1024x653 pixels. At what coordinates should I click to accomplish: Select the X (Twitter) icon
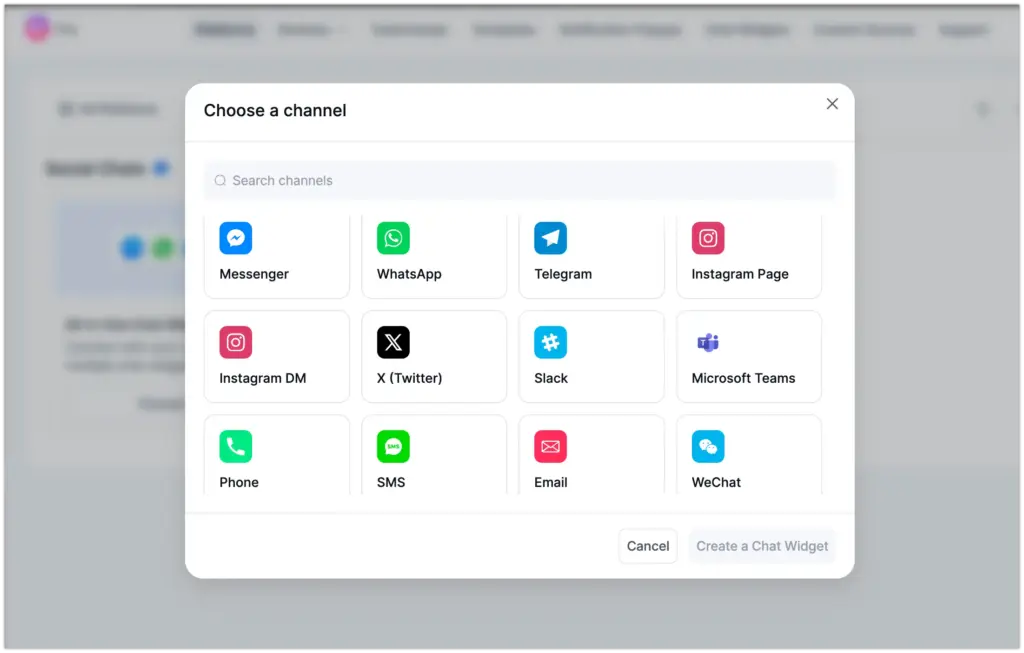(x=393, y=342)
